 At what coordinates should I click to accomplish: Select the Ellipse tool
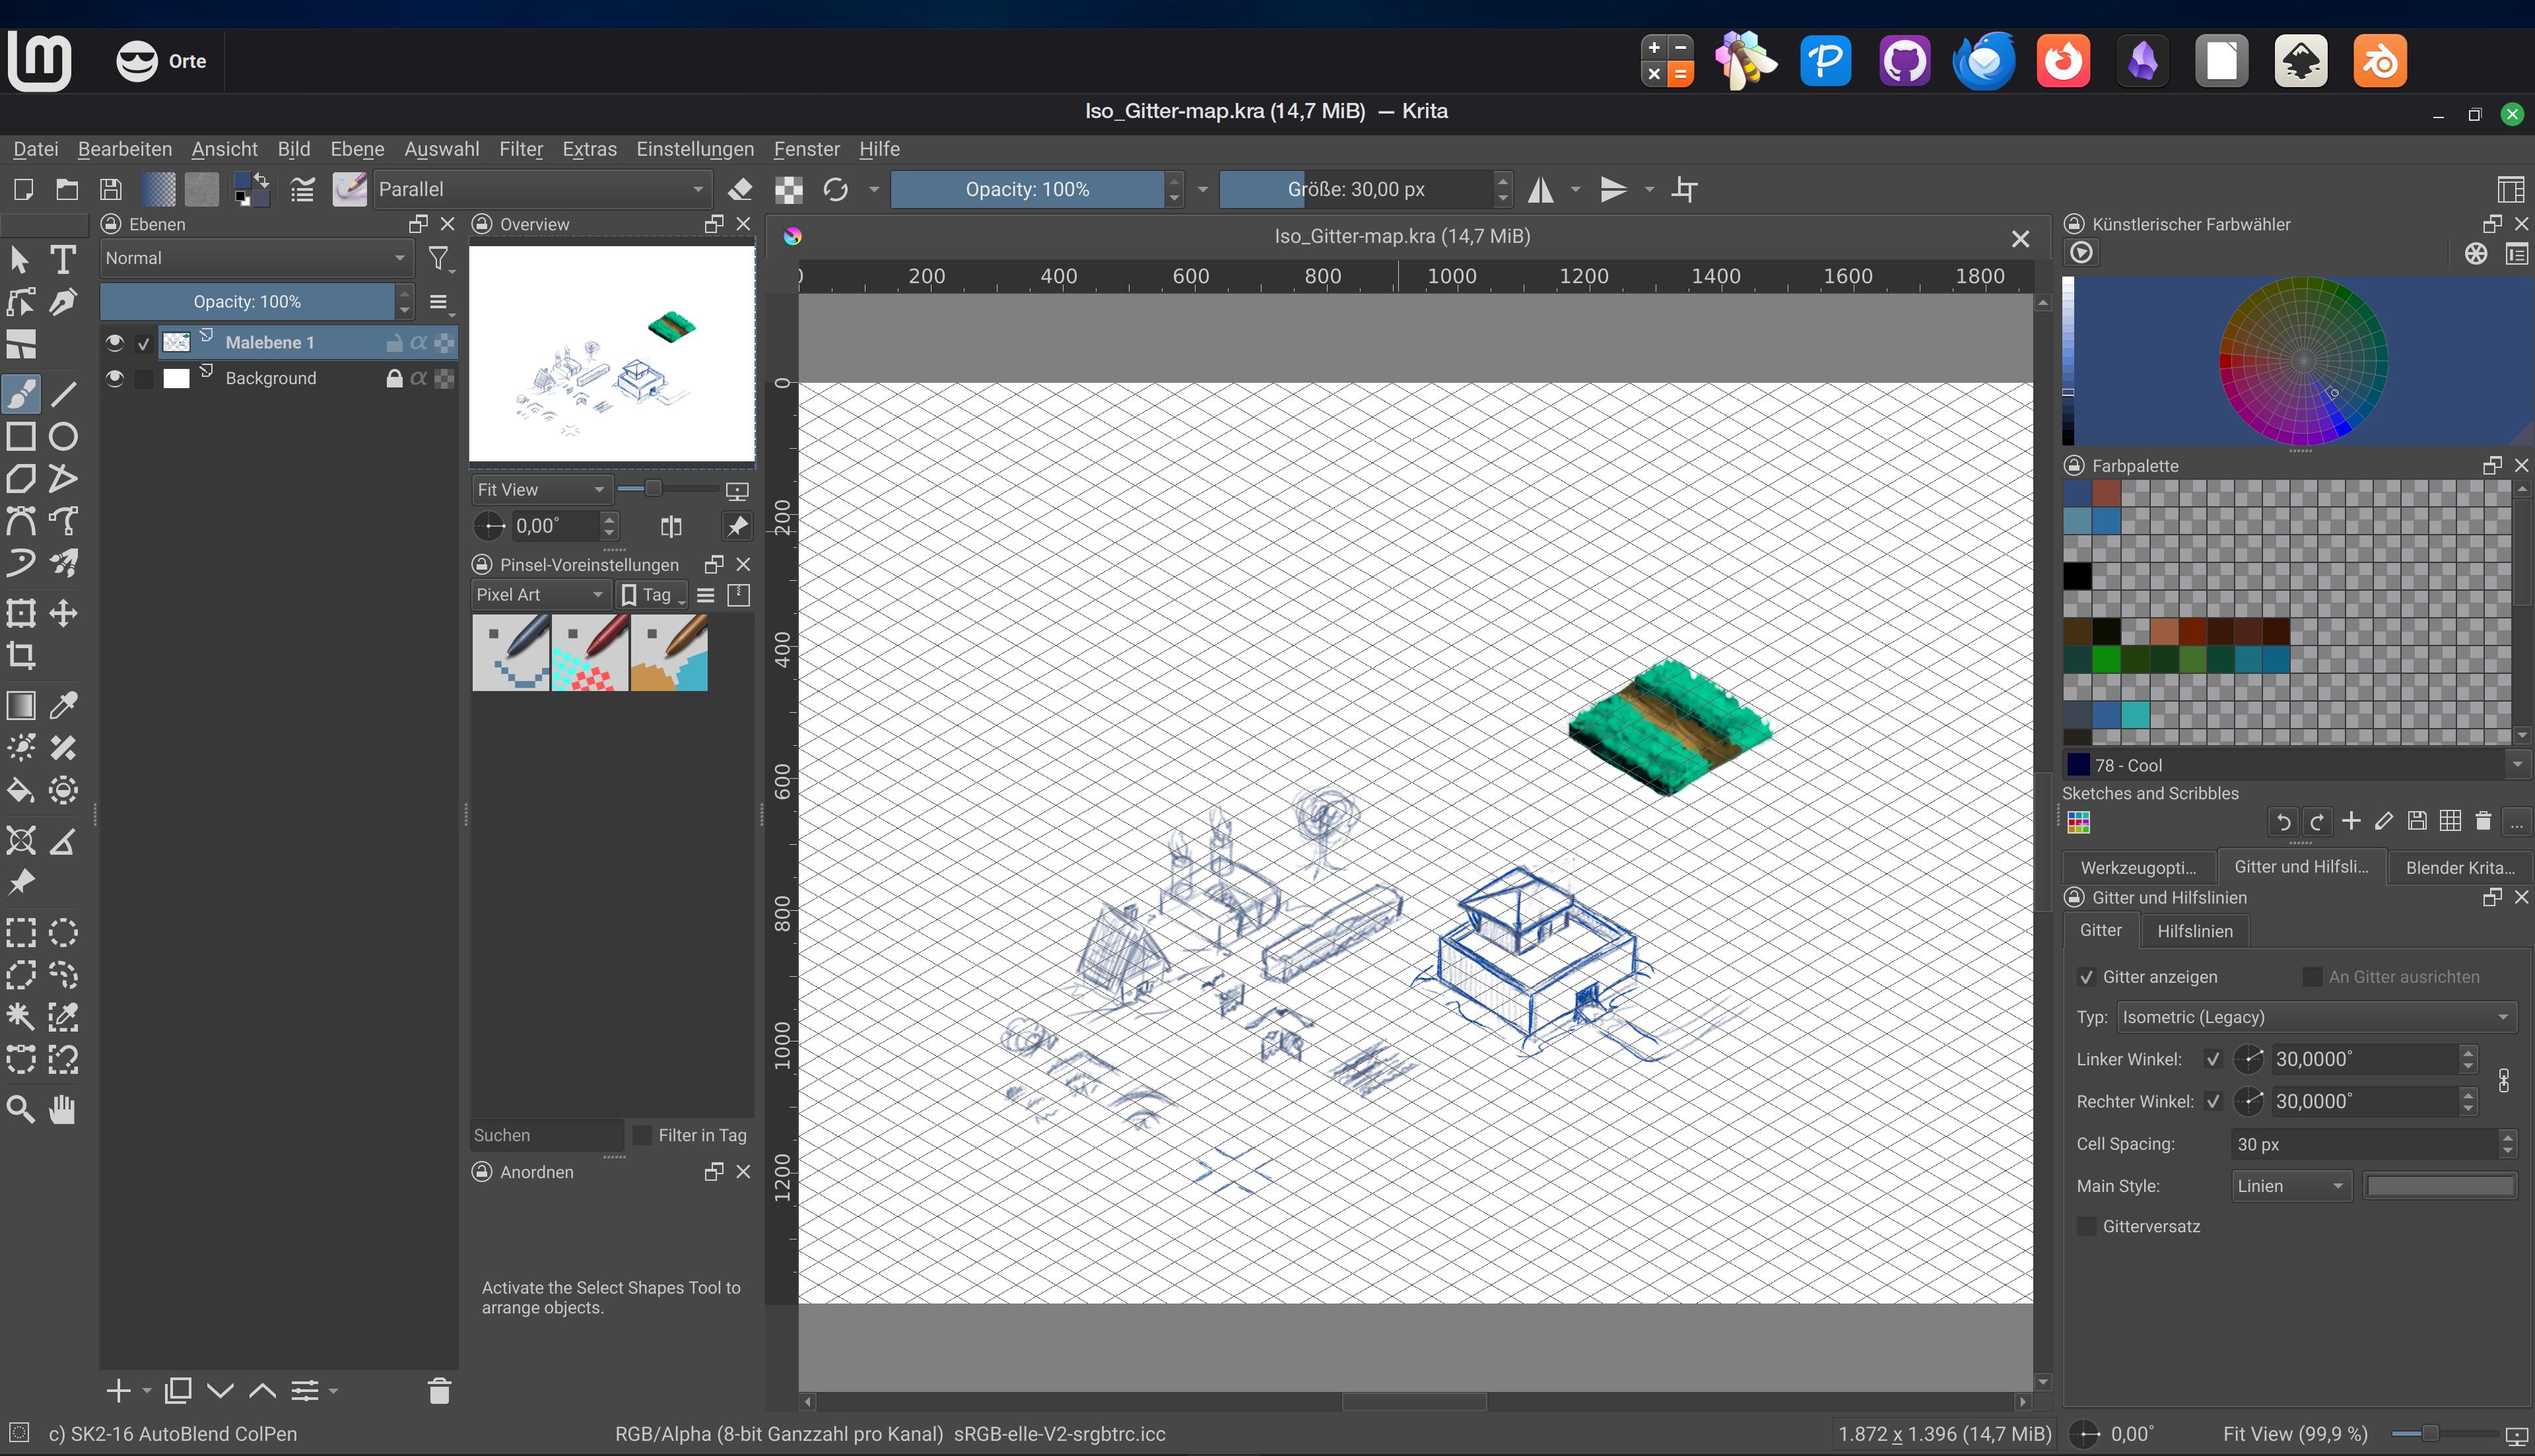(x=63, y=437)
